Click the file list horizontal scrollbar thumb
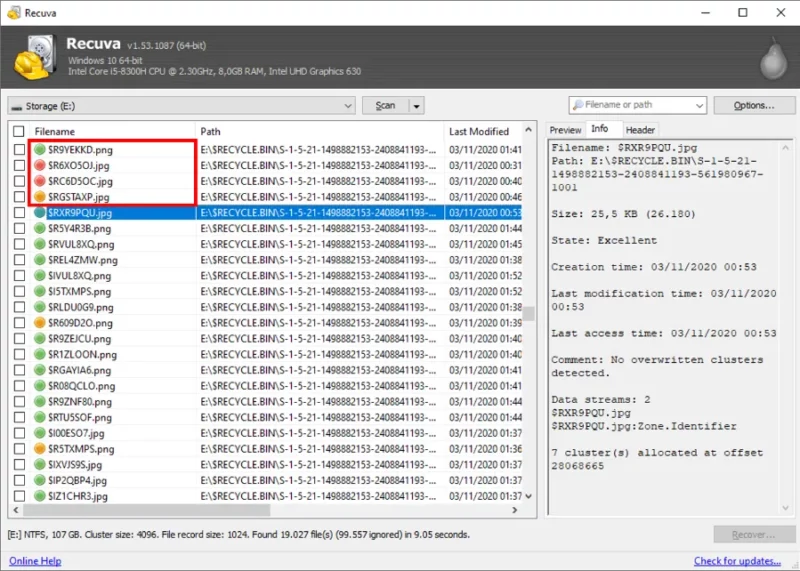This screenshot has width=800, height=571. tap(146, 510)
